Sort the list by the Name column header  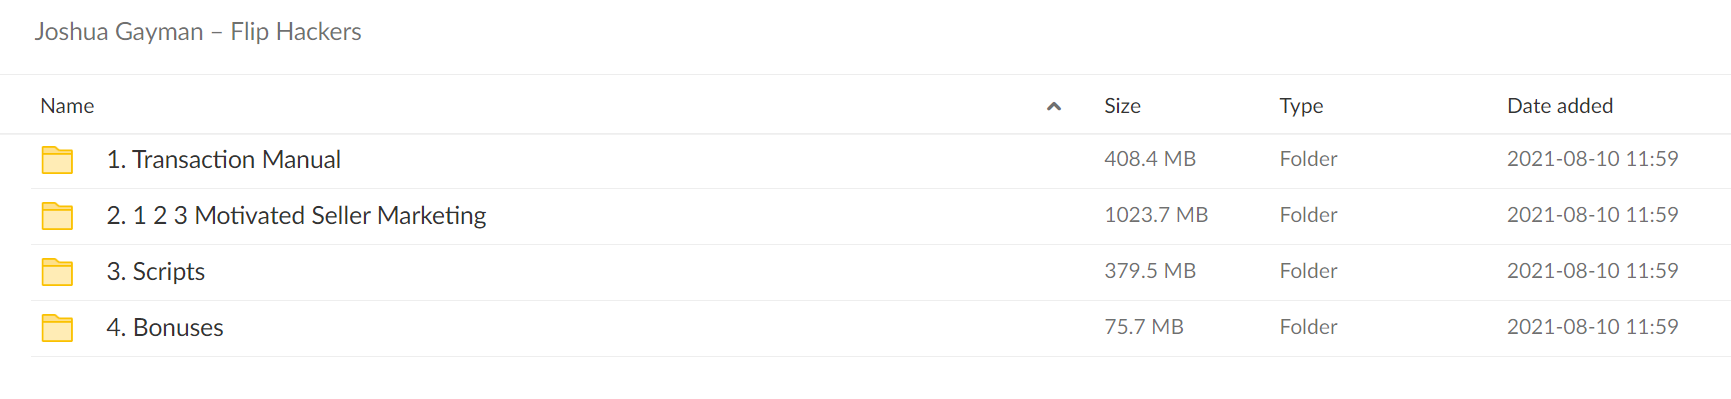click(67, 106)
